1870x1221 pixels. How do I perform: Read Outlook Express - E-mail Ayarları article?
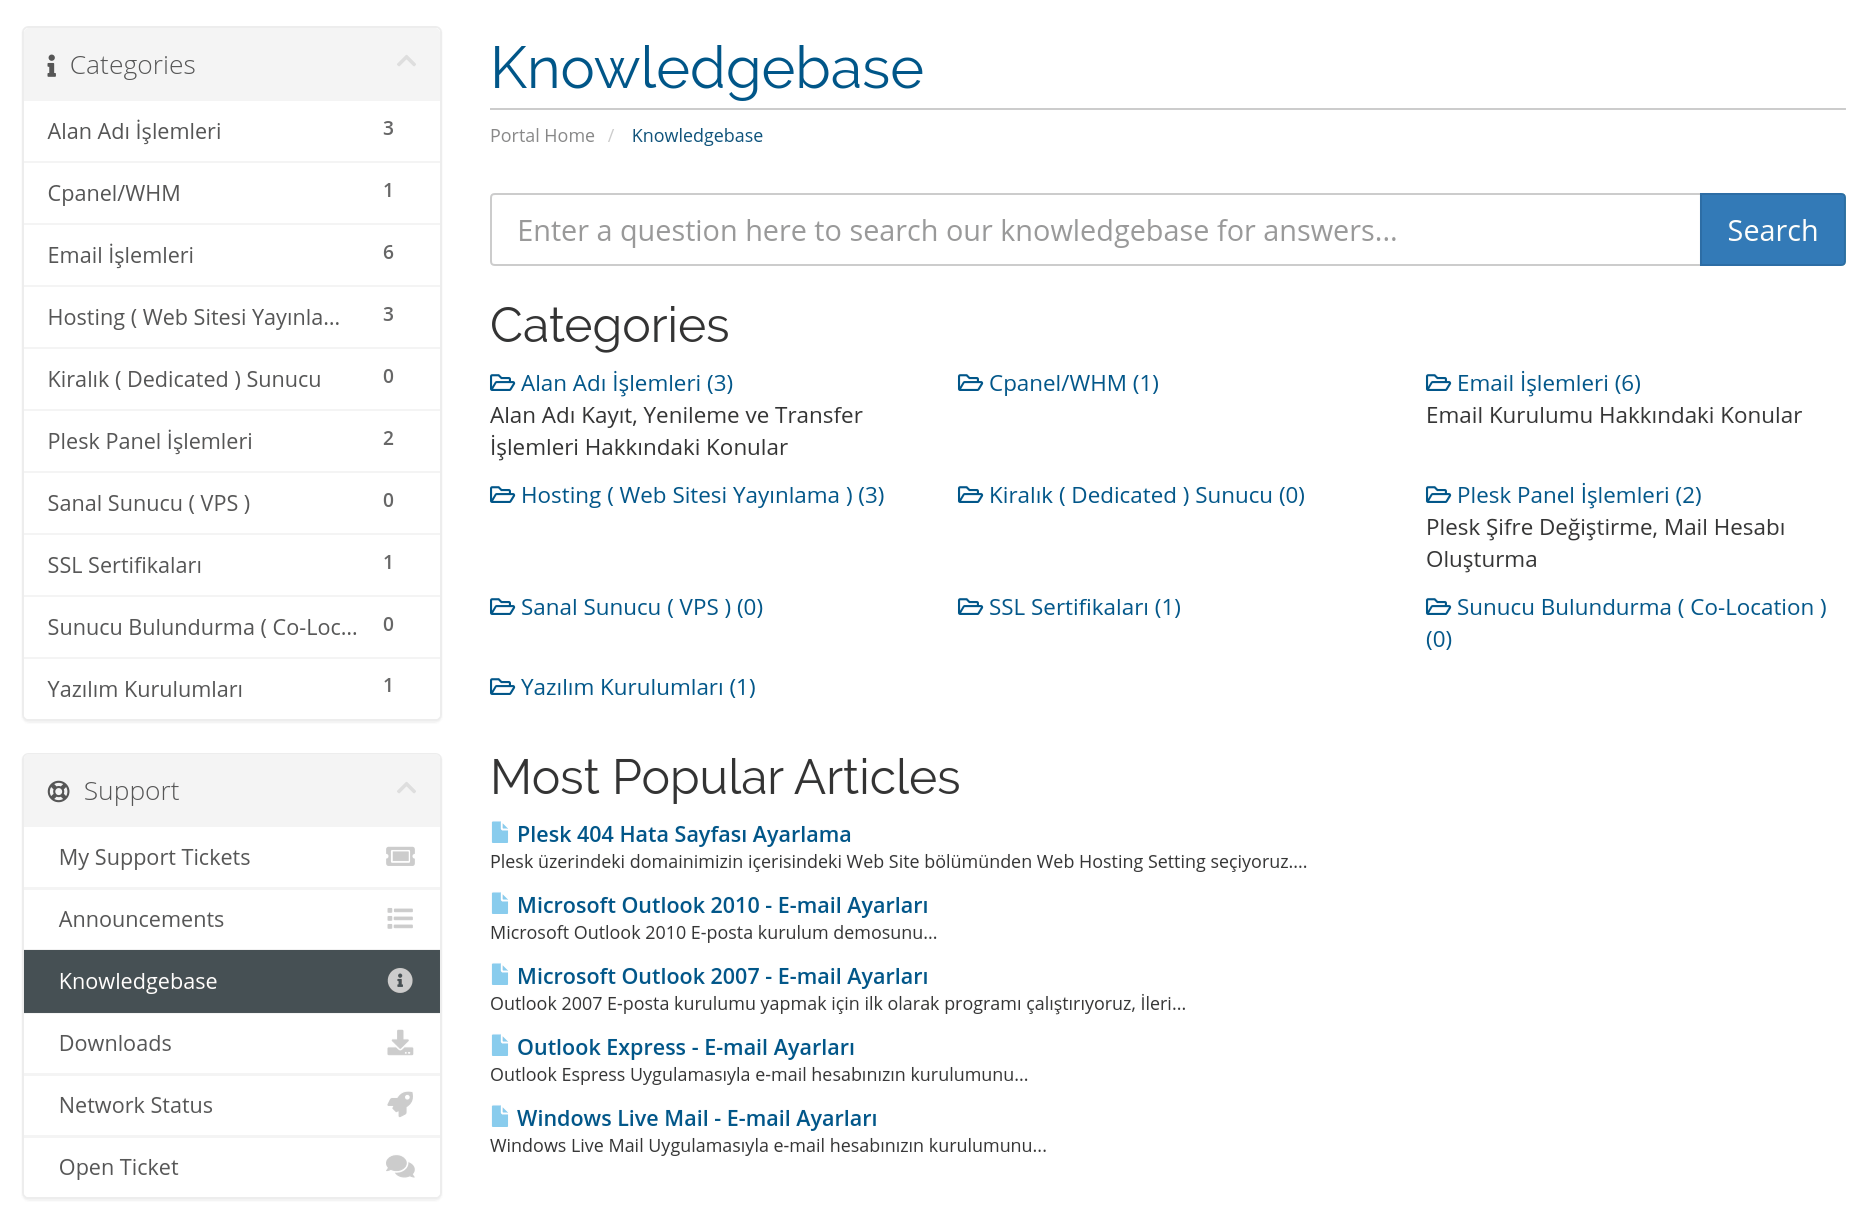(686, 1047)
